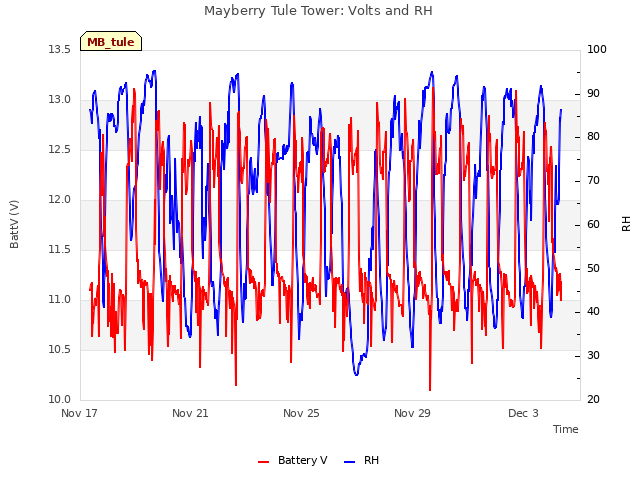Viewport: 640px width, 480px height.
Task: Click the Nov 25 date tick
Action: coord(301,413)
